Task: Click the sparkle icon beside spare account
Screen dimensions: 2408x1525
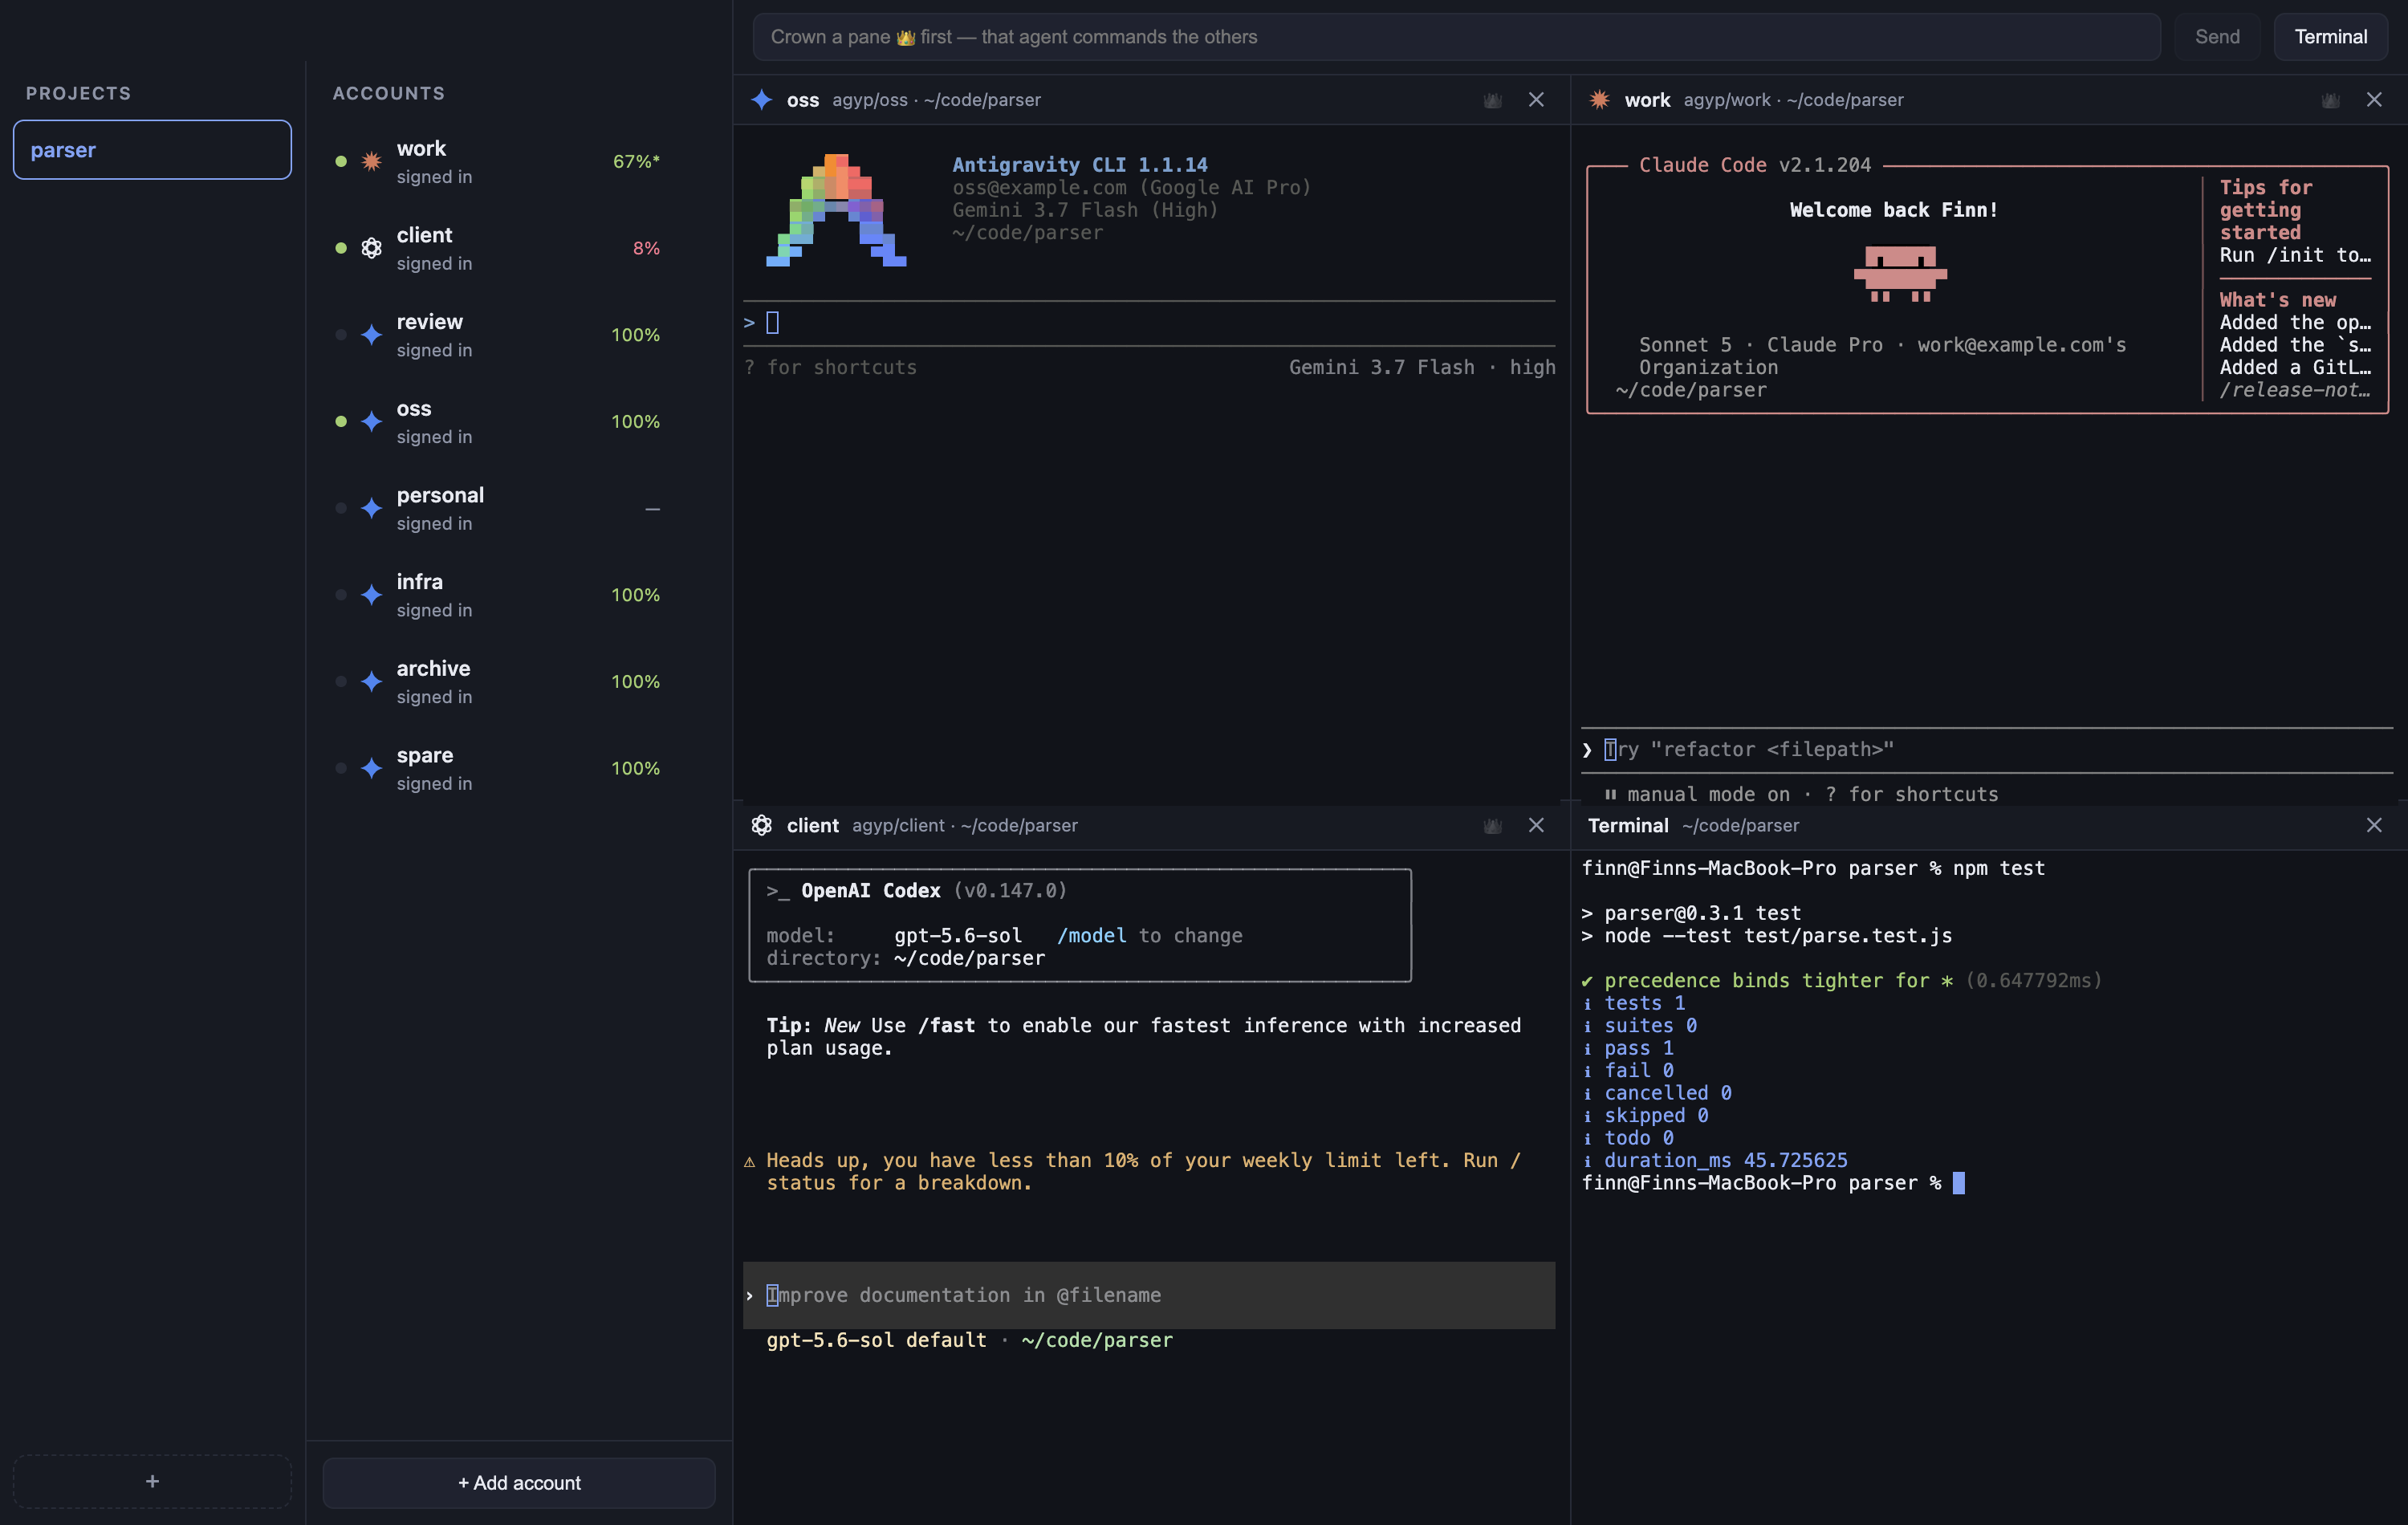Action: [x=371, y=768]
